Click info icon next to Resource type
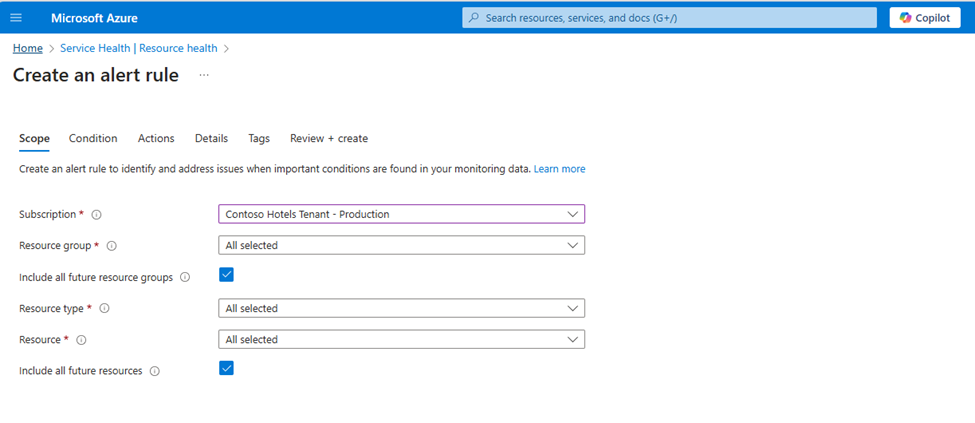 pos(104,309)
